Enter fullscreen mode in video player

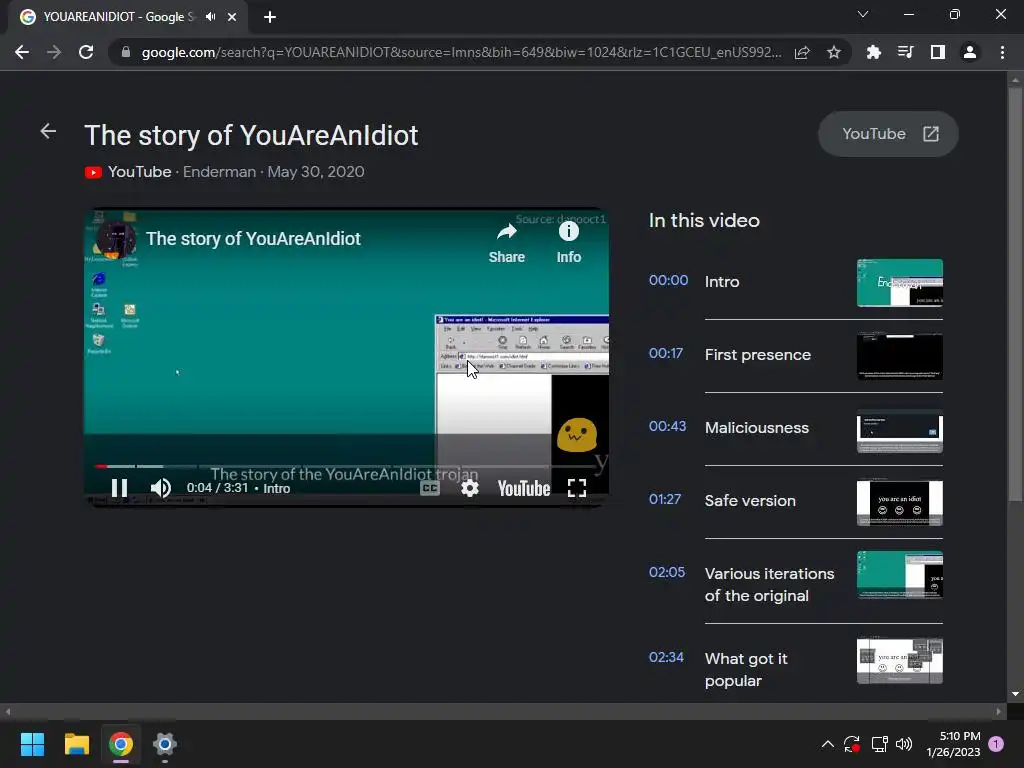(577, 488)
